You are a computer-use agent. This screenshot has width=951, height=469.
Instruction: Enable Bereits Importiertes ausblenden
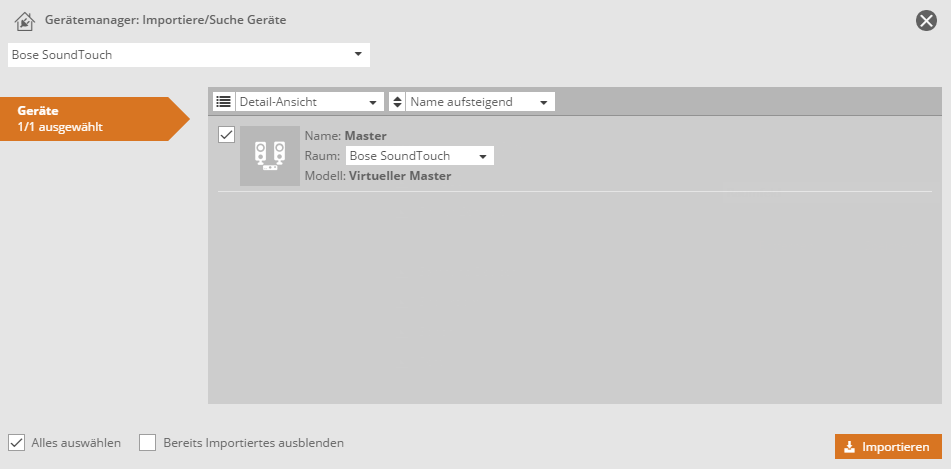point(148,443)
